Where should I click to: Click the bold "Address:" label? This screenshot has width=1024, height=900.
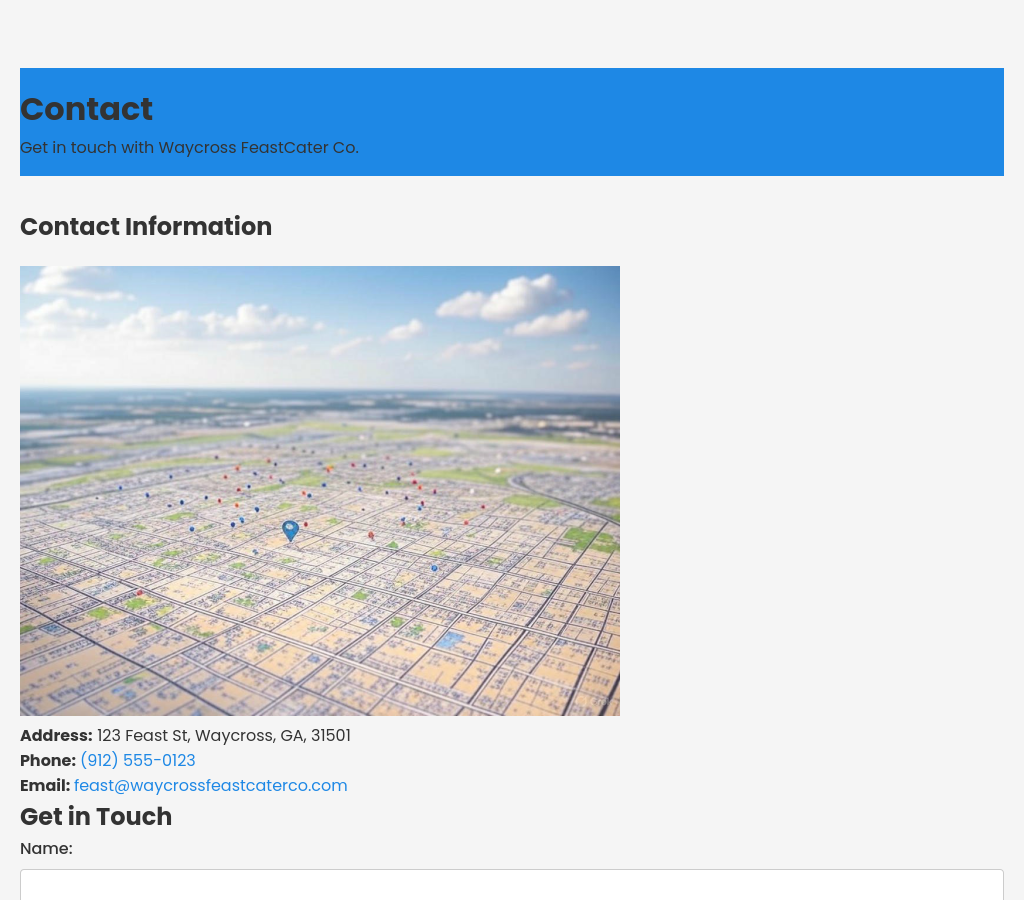(56, 736)
